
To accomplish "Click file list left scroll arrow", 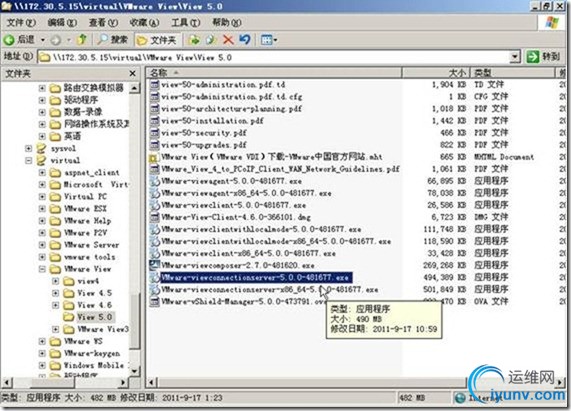I will pyautogui.click(x=152, y=382).
